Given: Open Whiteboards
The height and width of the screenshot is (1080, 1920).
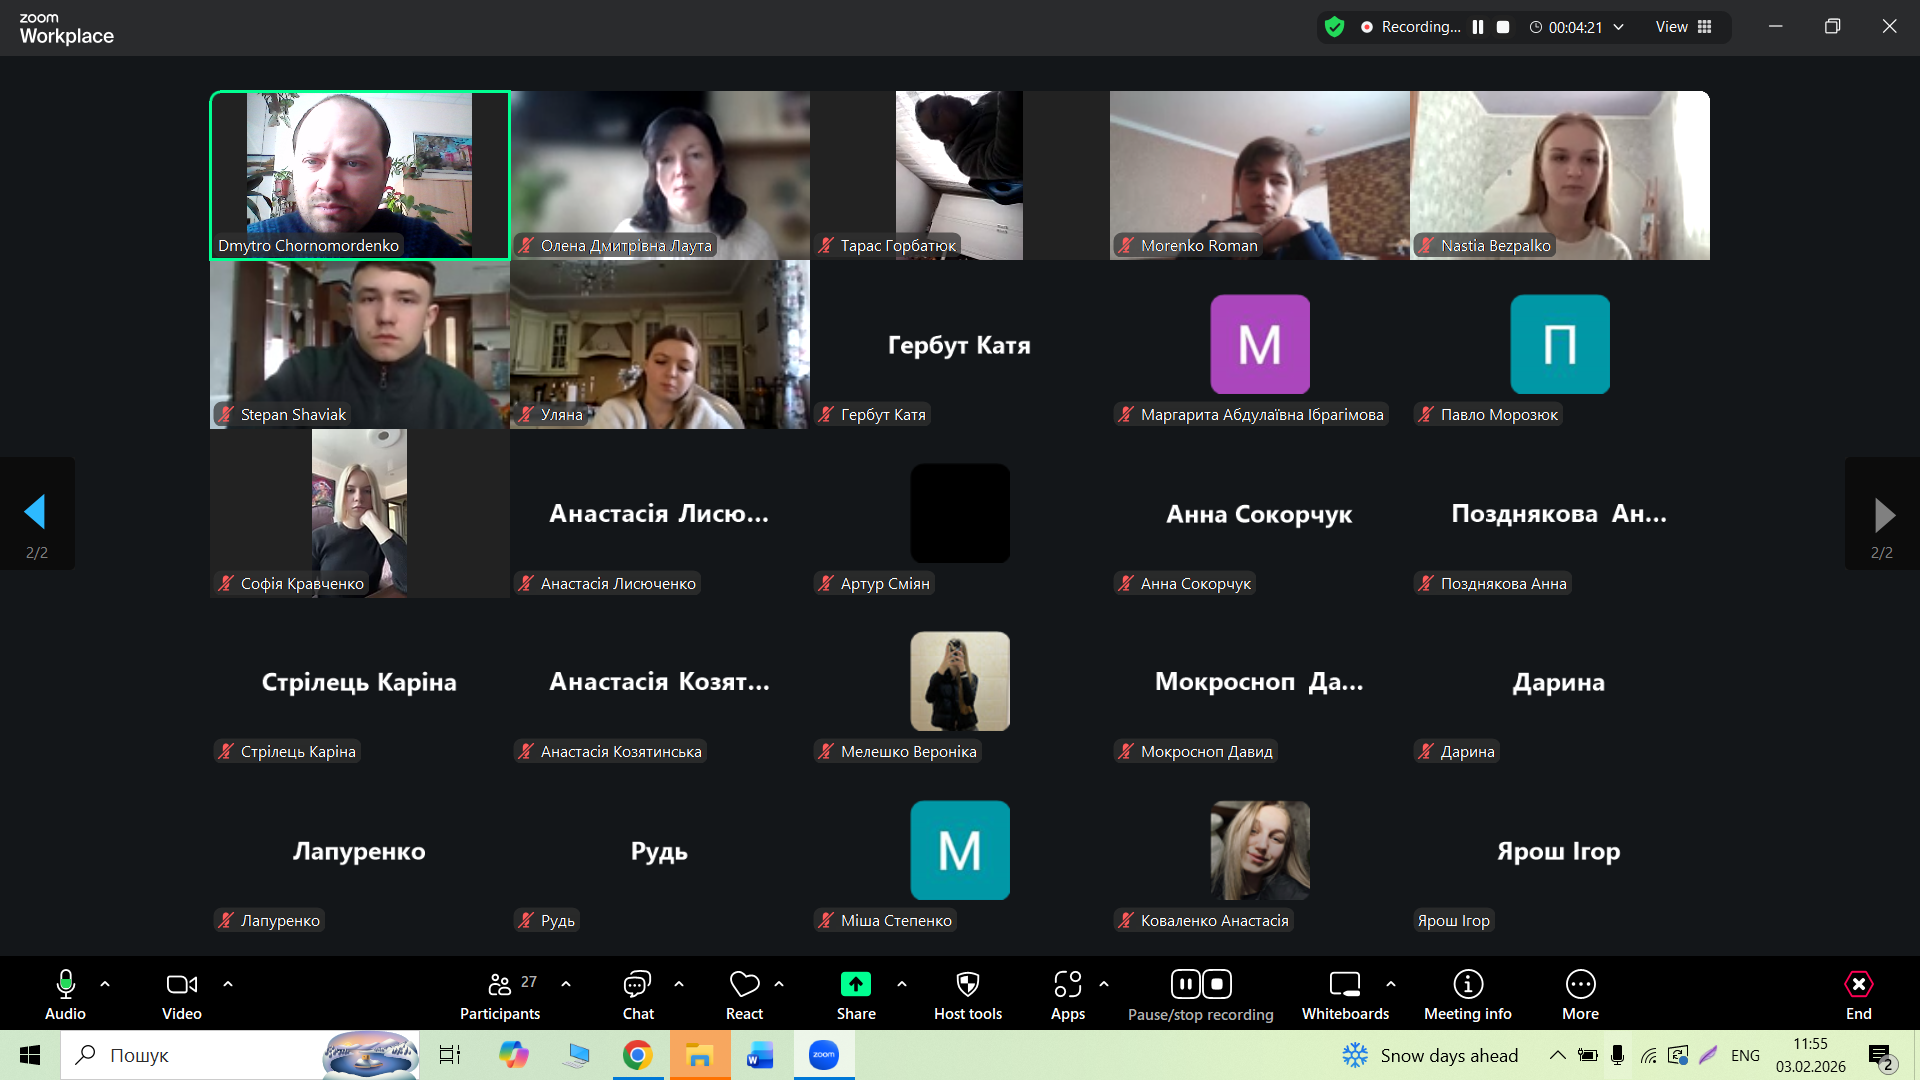Looking at the screenshot, I should click(x=1345, y=995).
